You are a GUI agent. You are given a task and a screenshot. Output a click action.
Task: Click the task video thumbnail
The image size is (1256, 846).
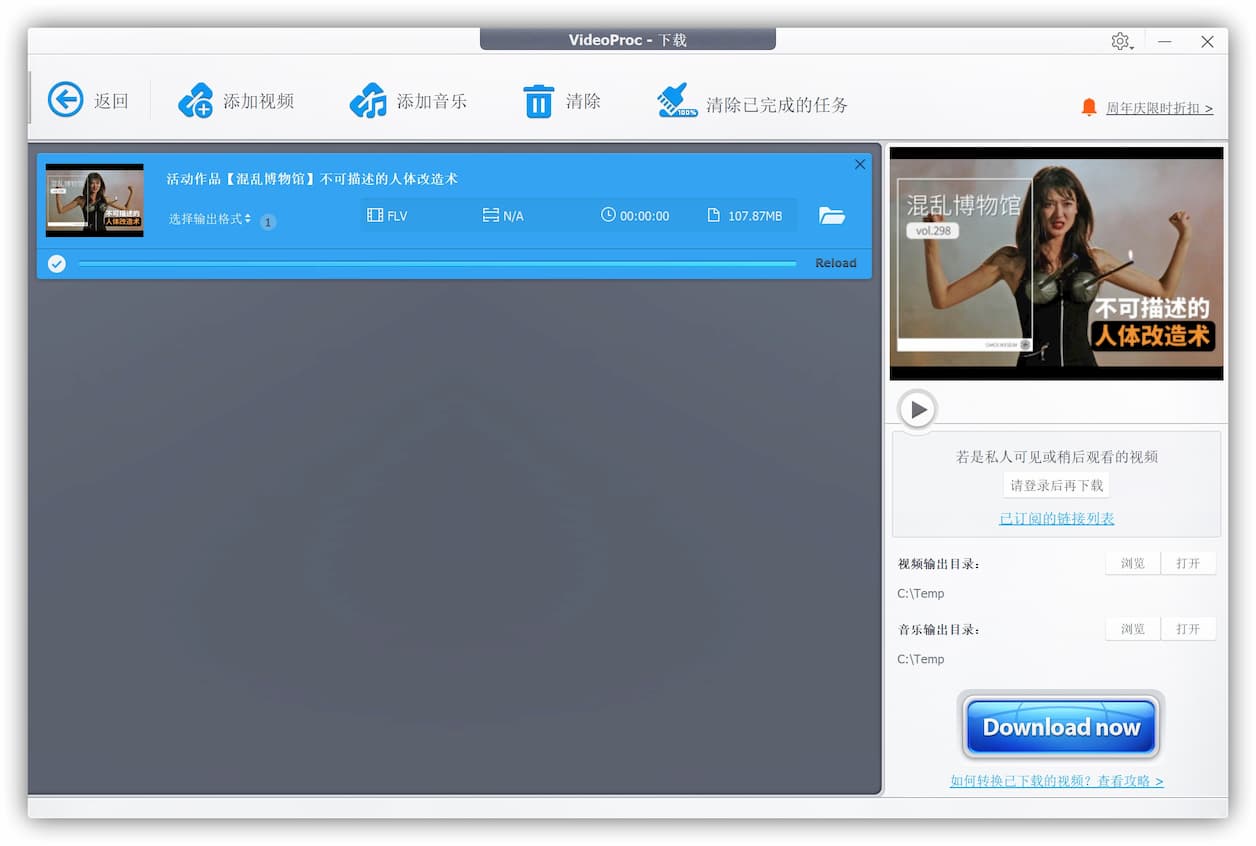(x=95, y=200)
